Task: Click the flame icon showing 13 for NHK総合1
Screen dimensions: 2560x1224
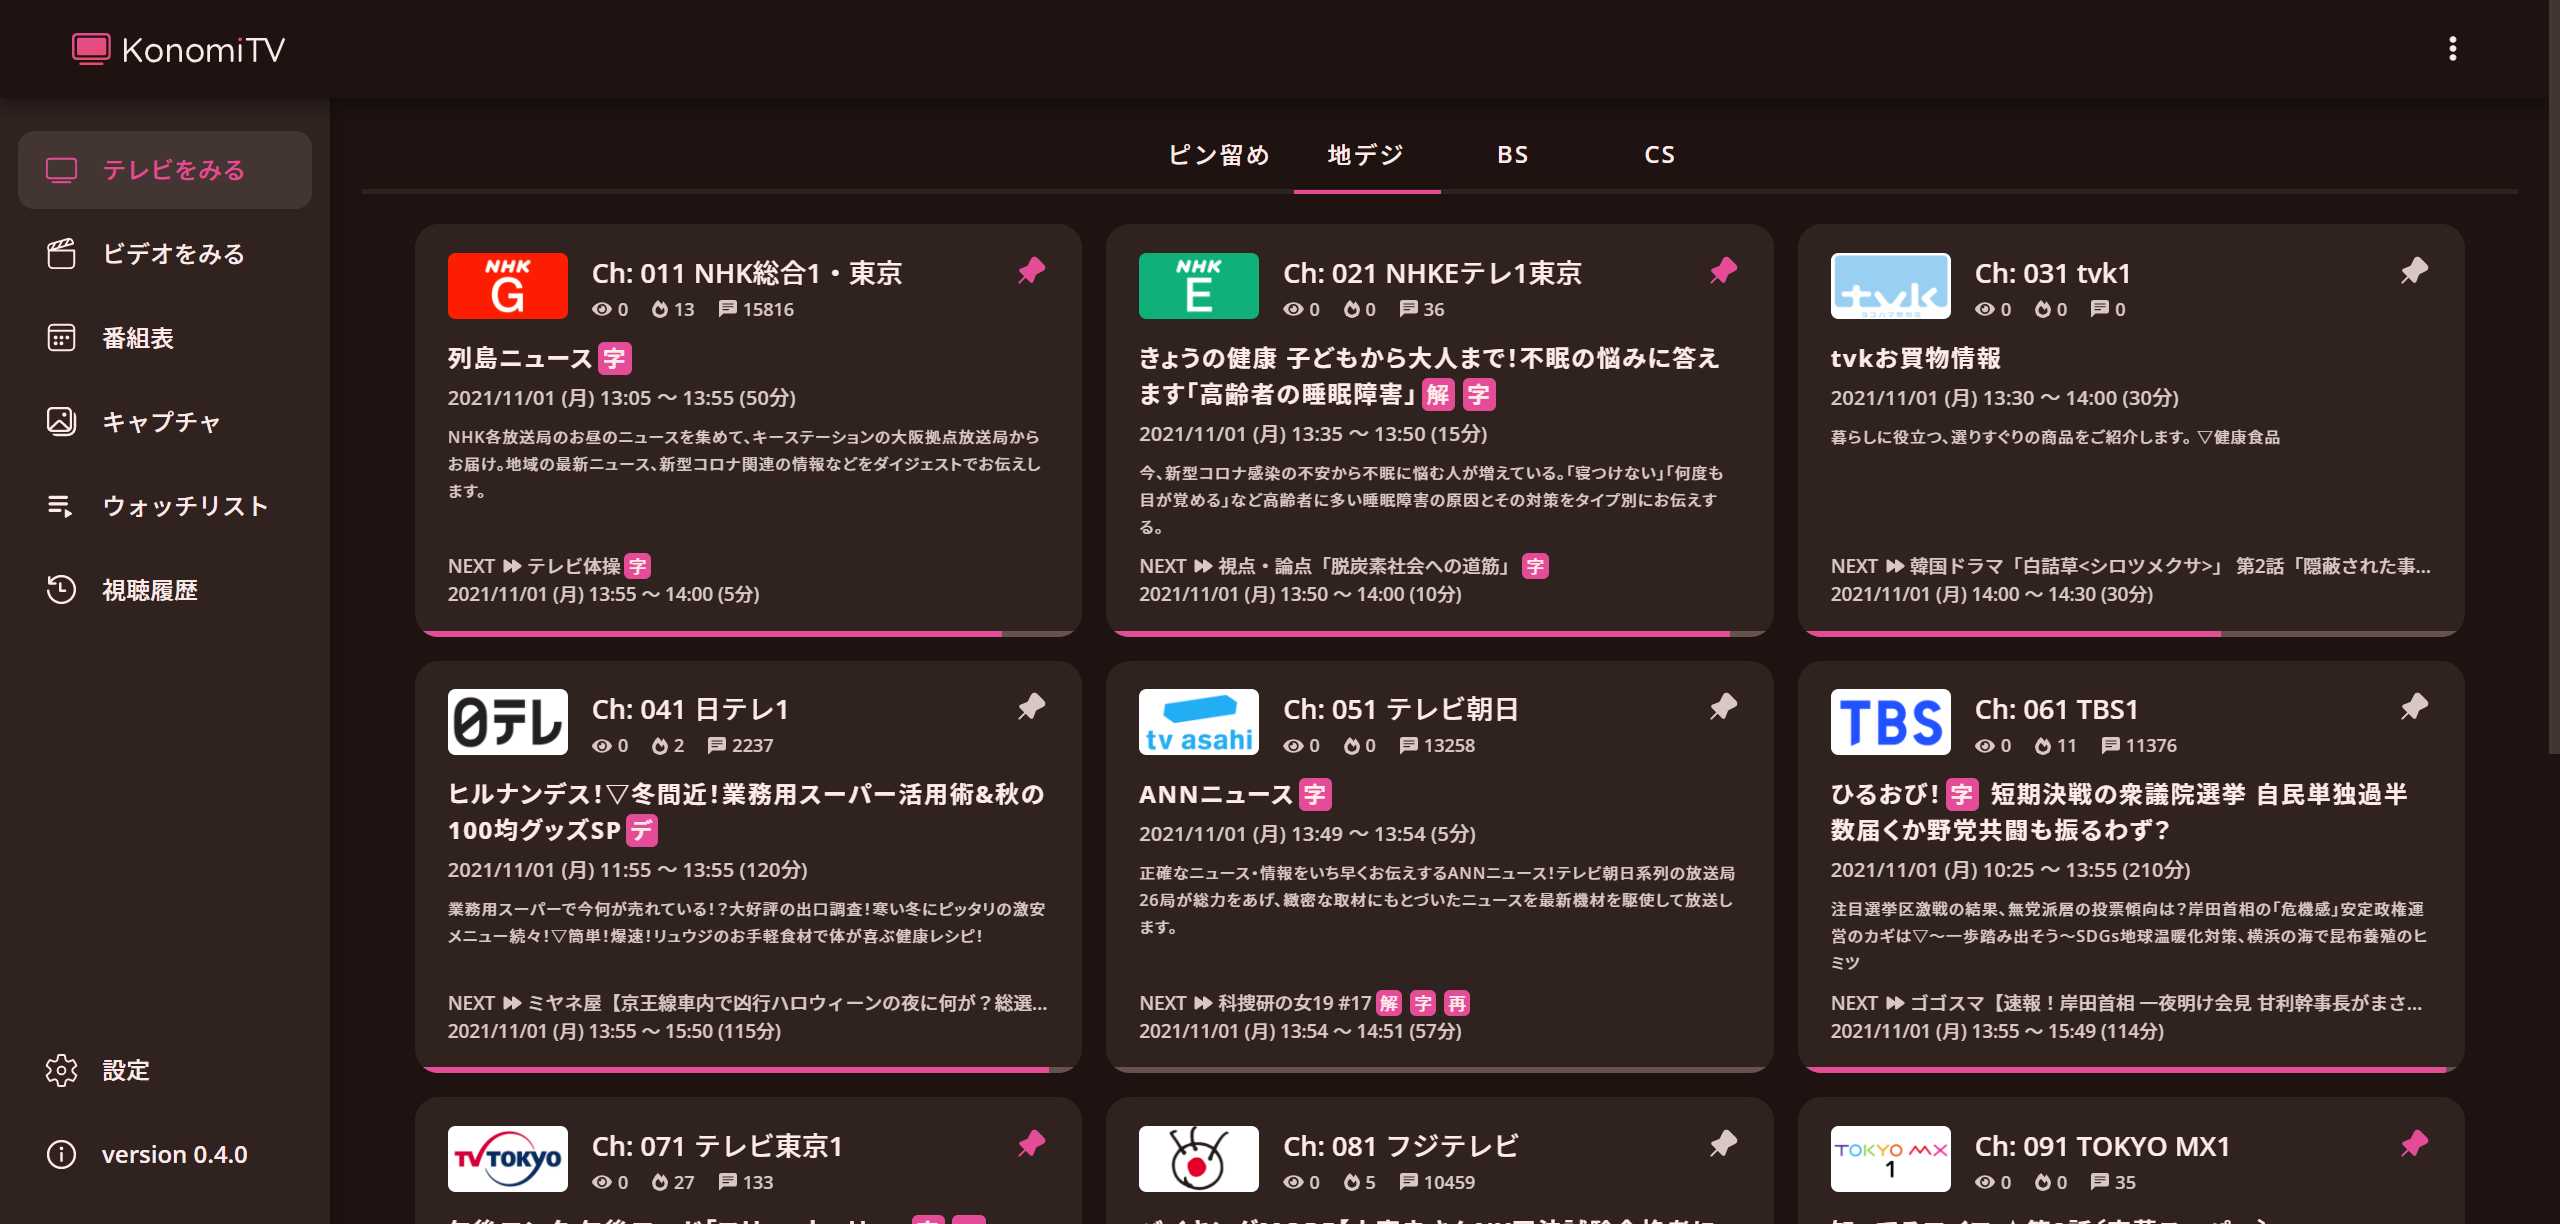Action: coord(660,310)
